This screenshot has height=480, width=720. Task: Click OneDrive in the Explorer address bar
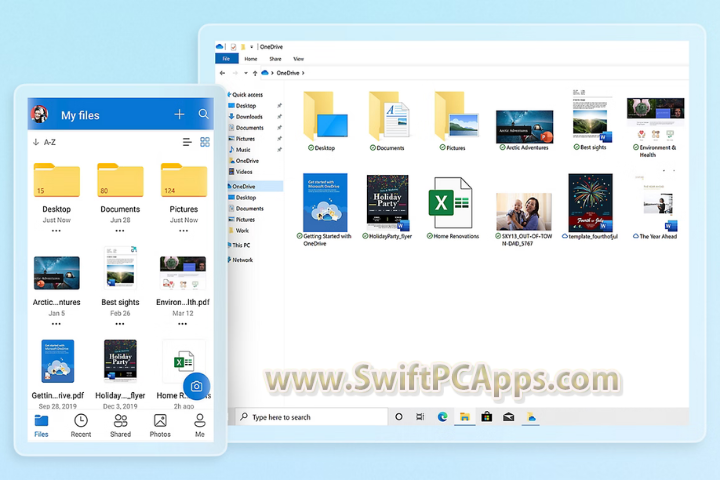(288, 73)
